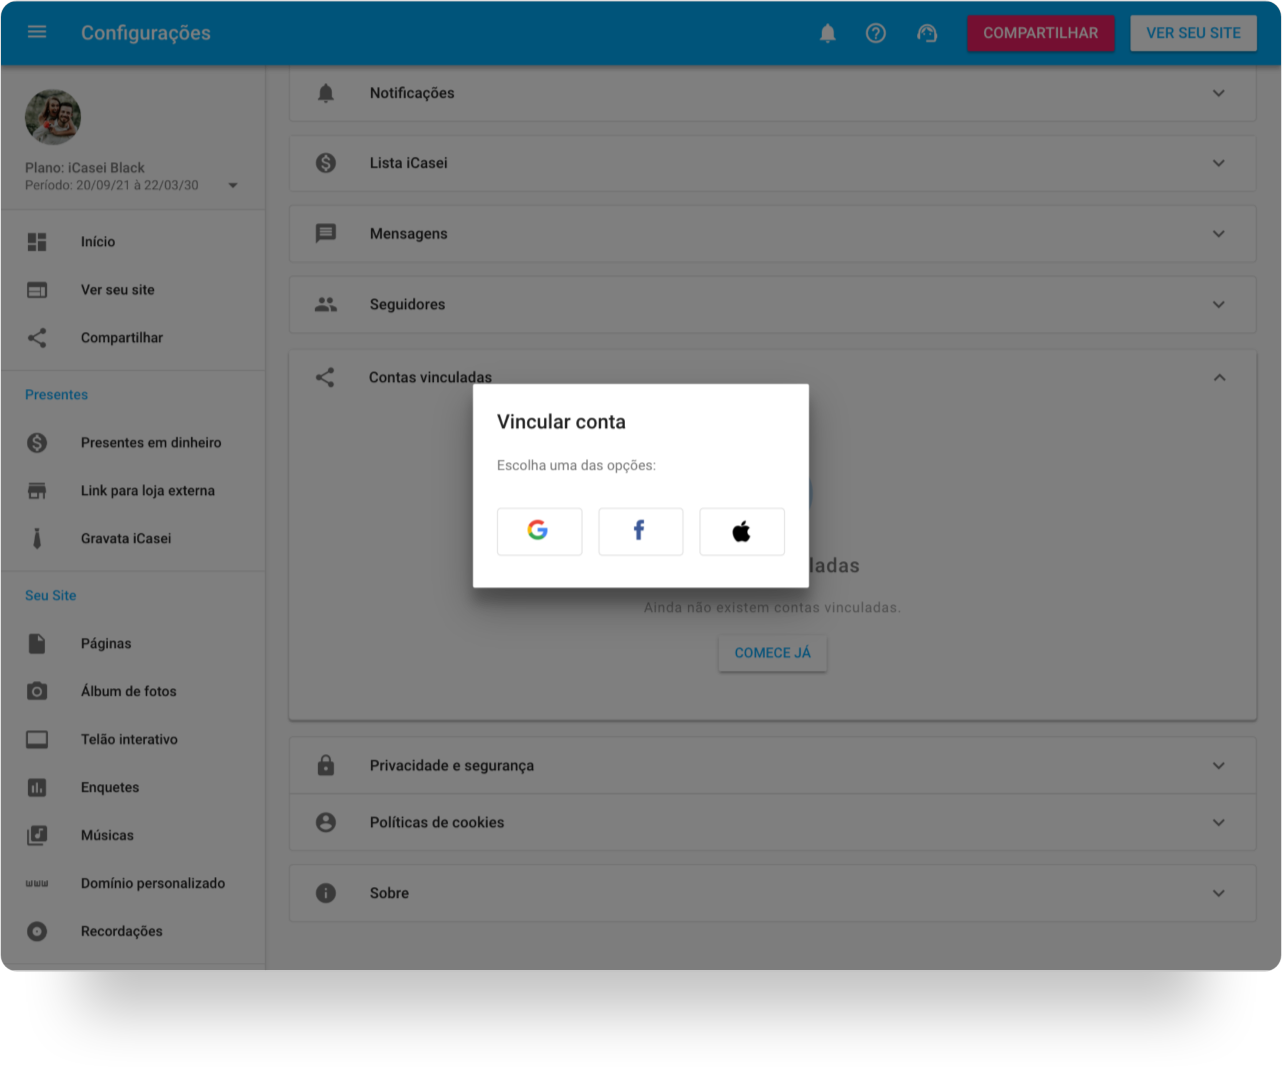The width and height of the screenshot is (1282, 1072).
Task: Click Presentes em dinheiro dollar icon
Action: tap(37, 443)
